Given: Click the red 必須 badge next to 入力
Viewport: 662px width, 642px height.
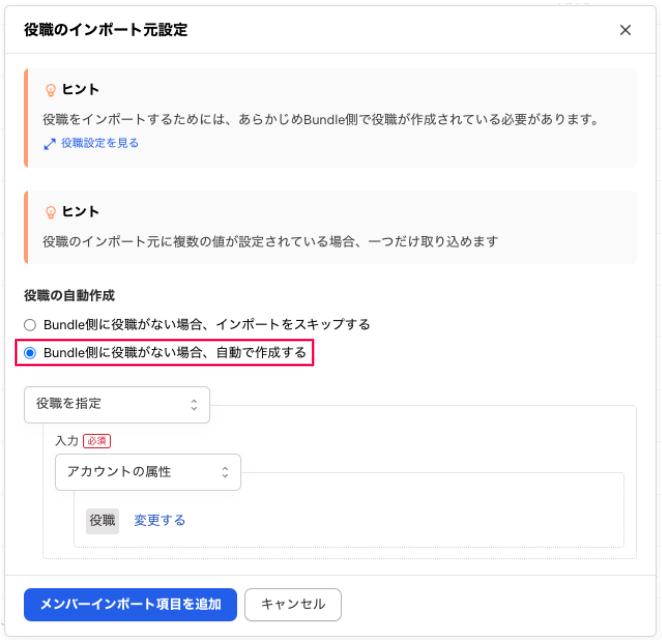Looking at the screenshot, I should click(97, 441).
